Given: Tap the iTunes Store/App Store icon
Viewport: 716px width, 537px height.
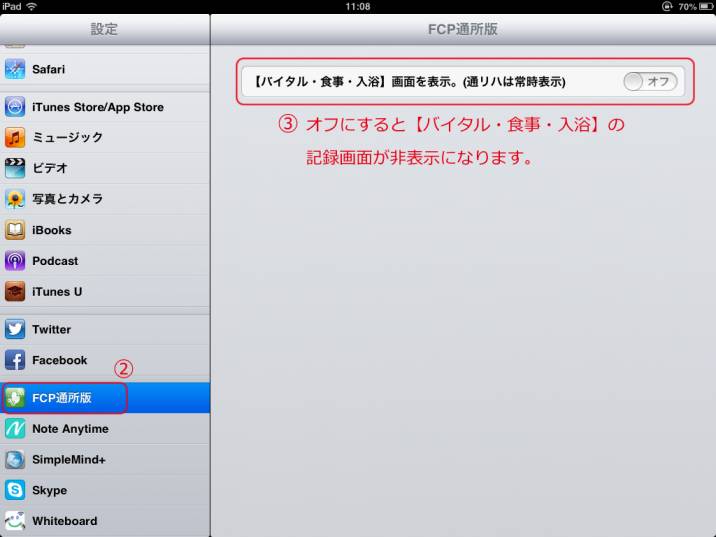Looking at the screenshot, I should (15, 107).
